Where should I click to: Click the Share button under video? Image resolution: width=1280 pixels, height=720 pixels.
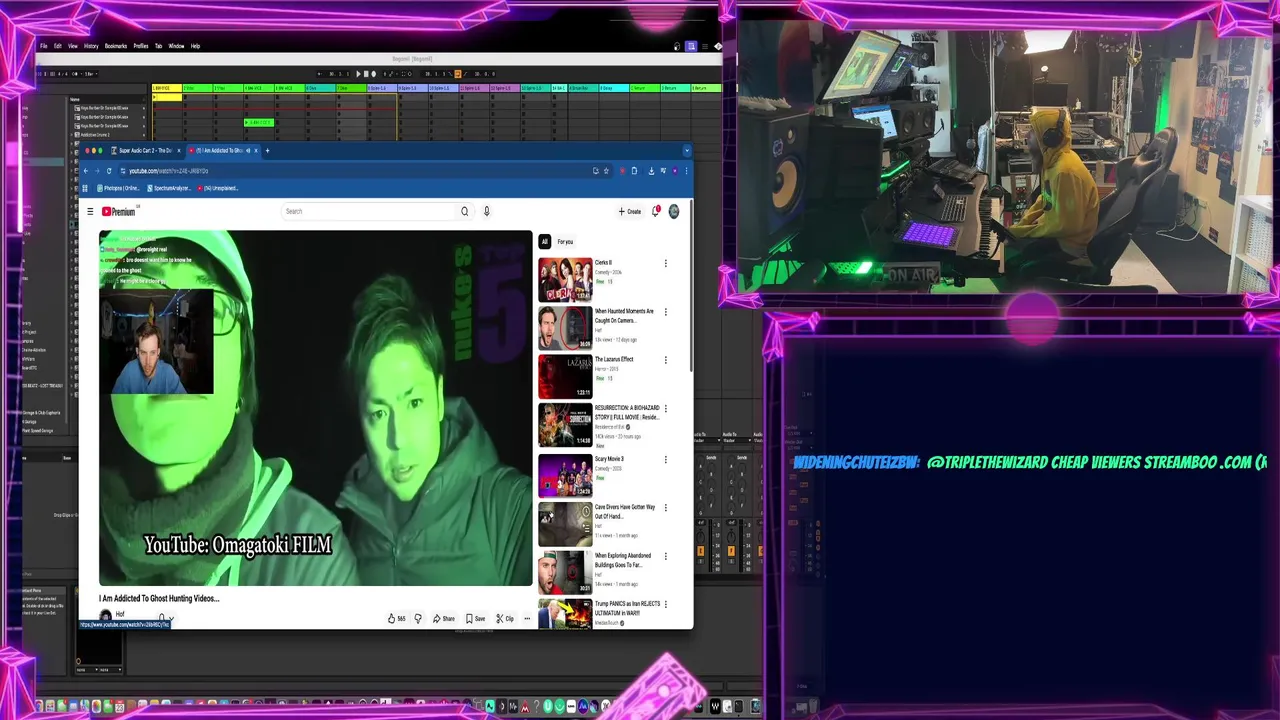[x=444, y=618]
